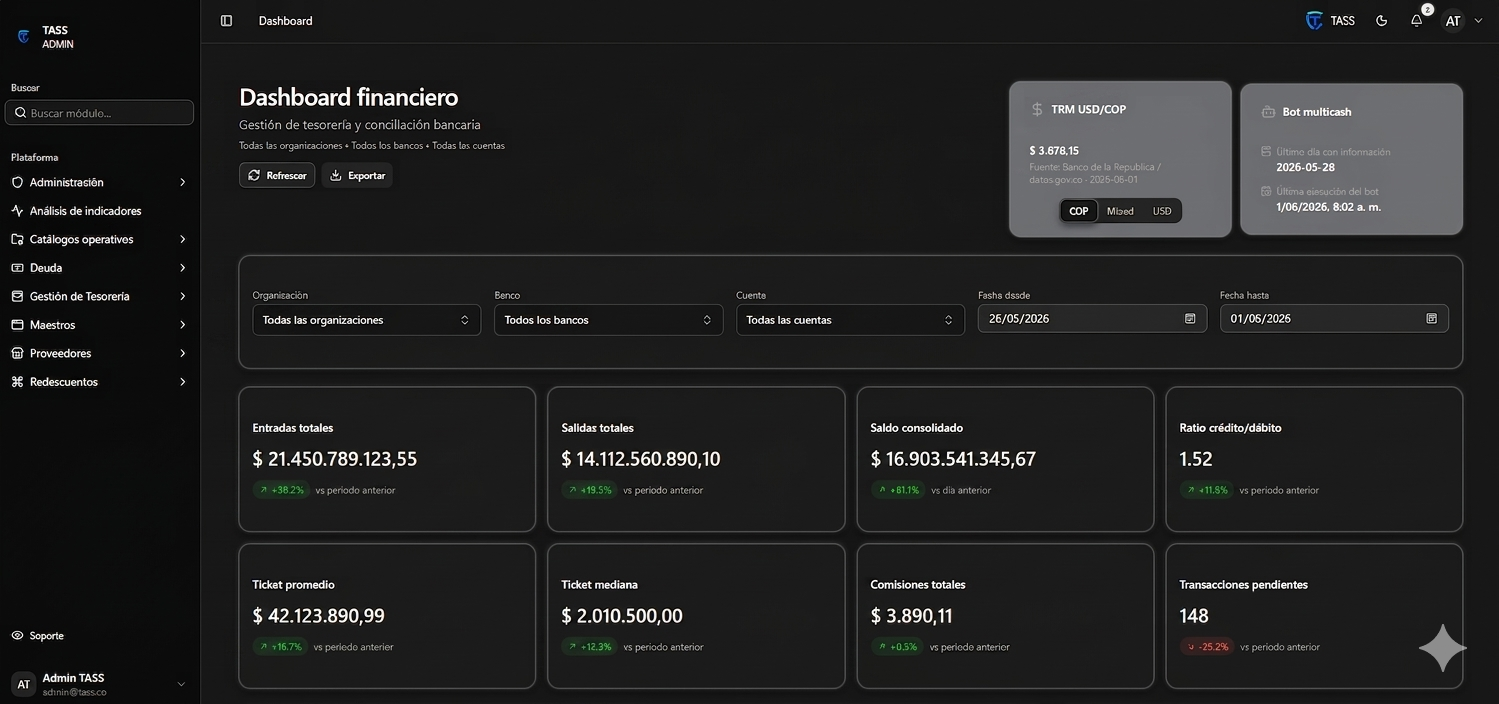1499x704 pixels.
Task: Click the 2026-05-28 date in Bot multicash
Action: [1305, 167]
